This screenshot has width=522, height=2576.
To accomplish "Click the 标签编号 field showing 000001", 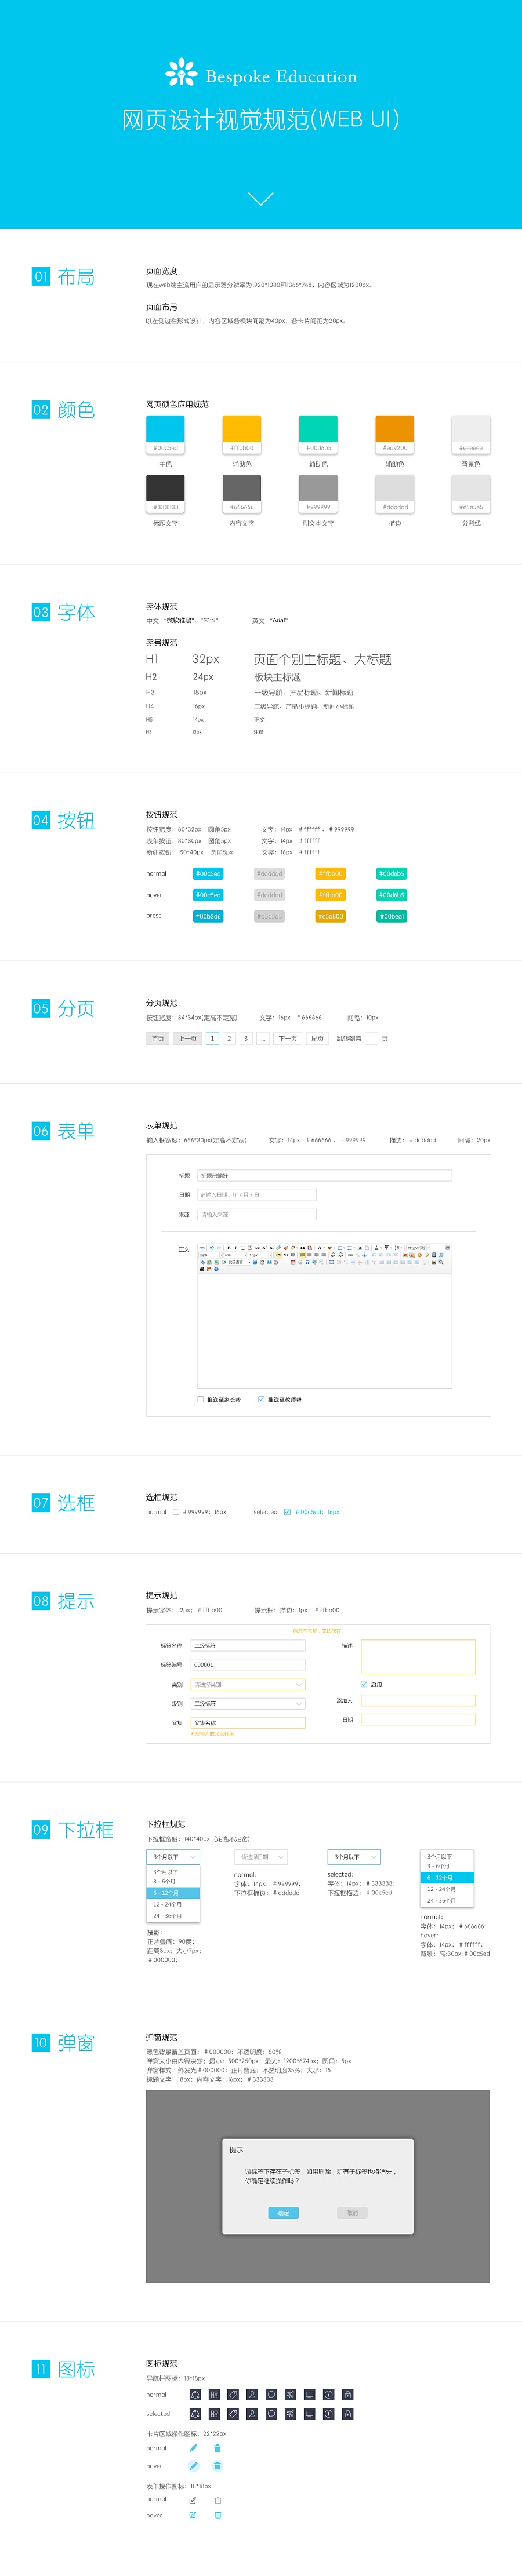I will pos(248,1665).
